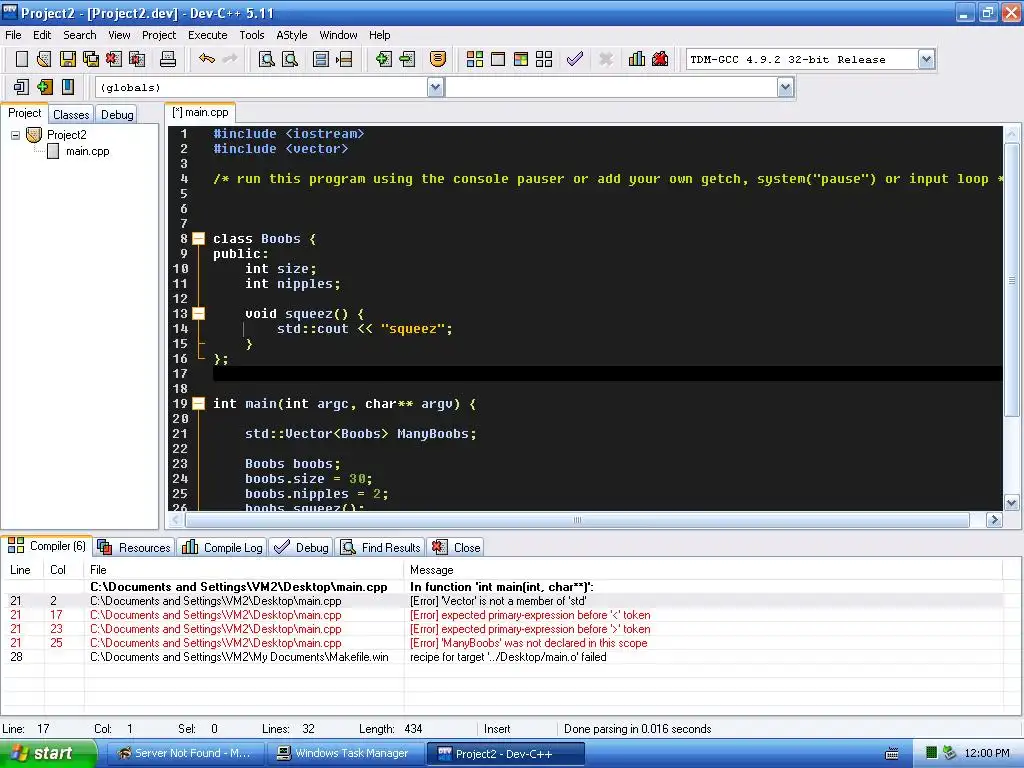Collapse the main function fold at line 19
Image resolution: width=1024 pixels, height=768 pixels.
(x=199, y=404)
